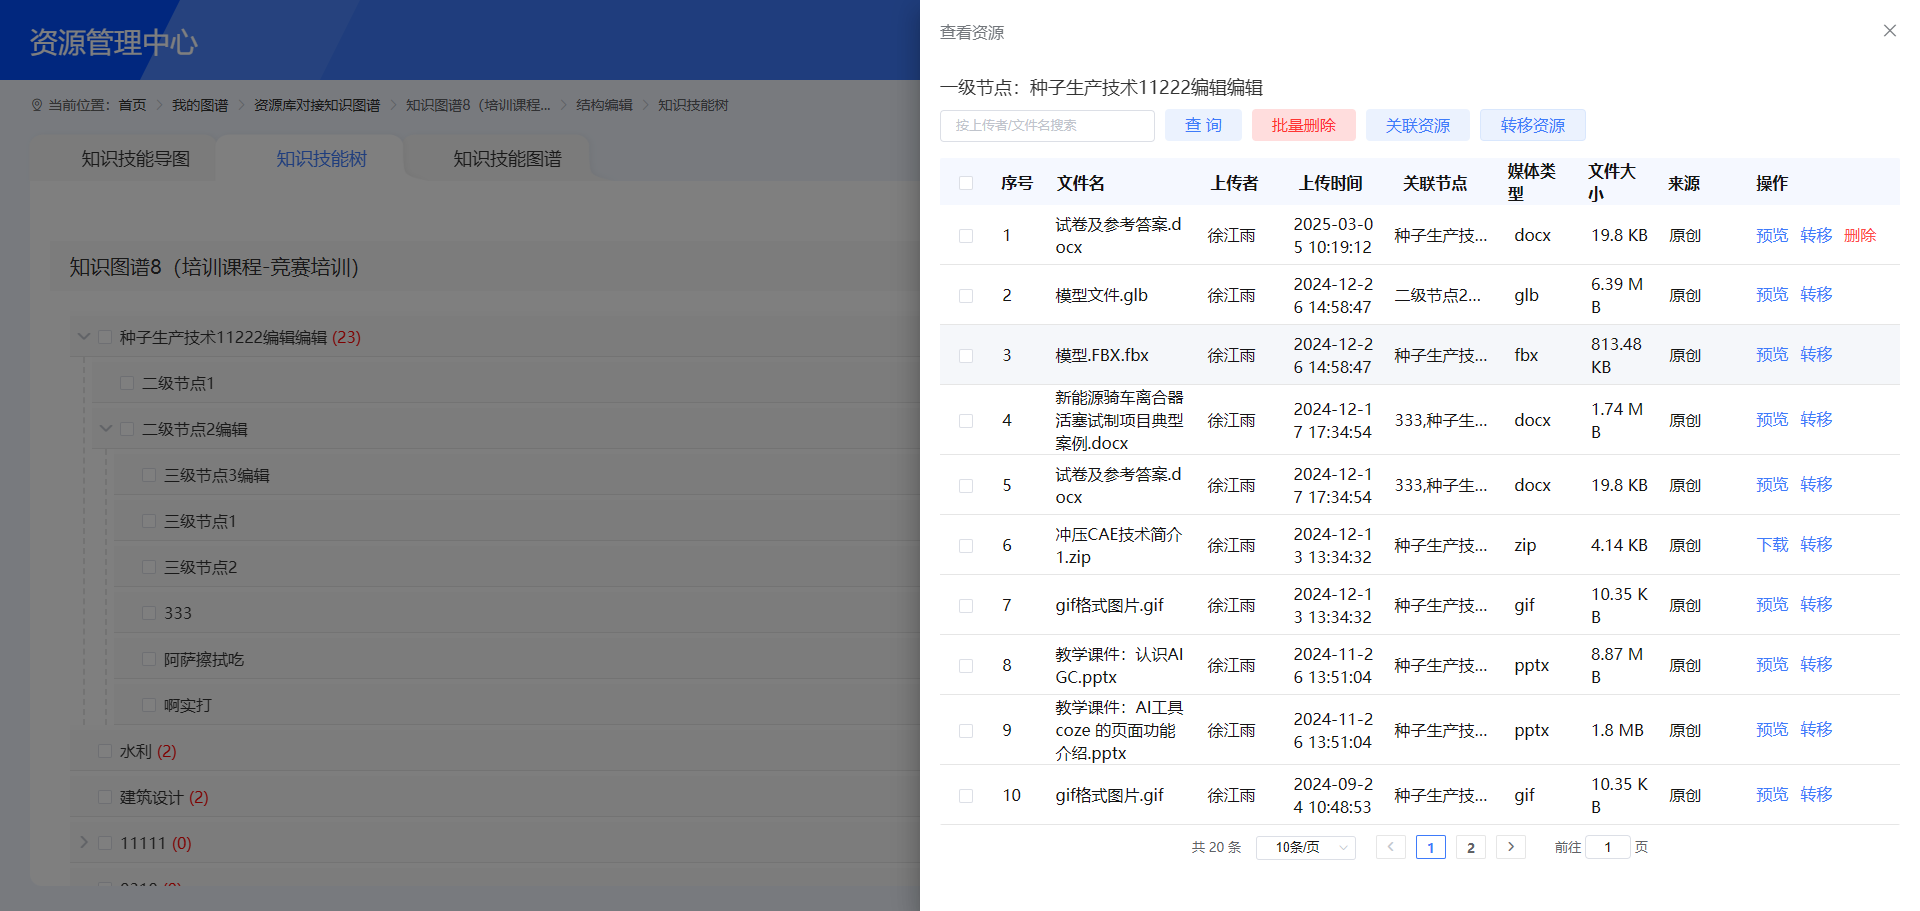Collapse the 种子生产技术11222编辑编辑 tree node
1920x911 pixels.
point(84,336)
